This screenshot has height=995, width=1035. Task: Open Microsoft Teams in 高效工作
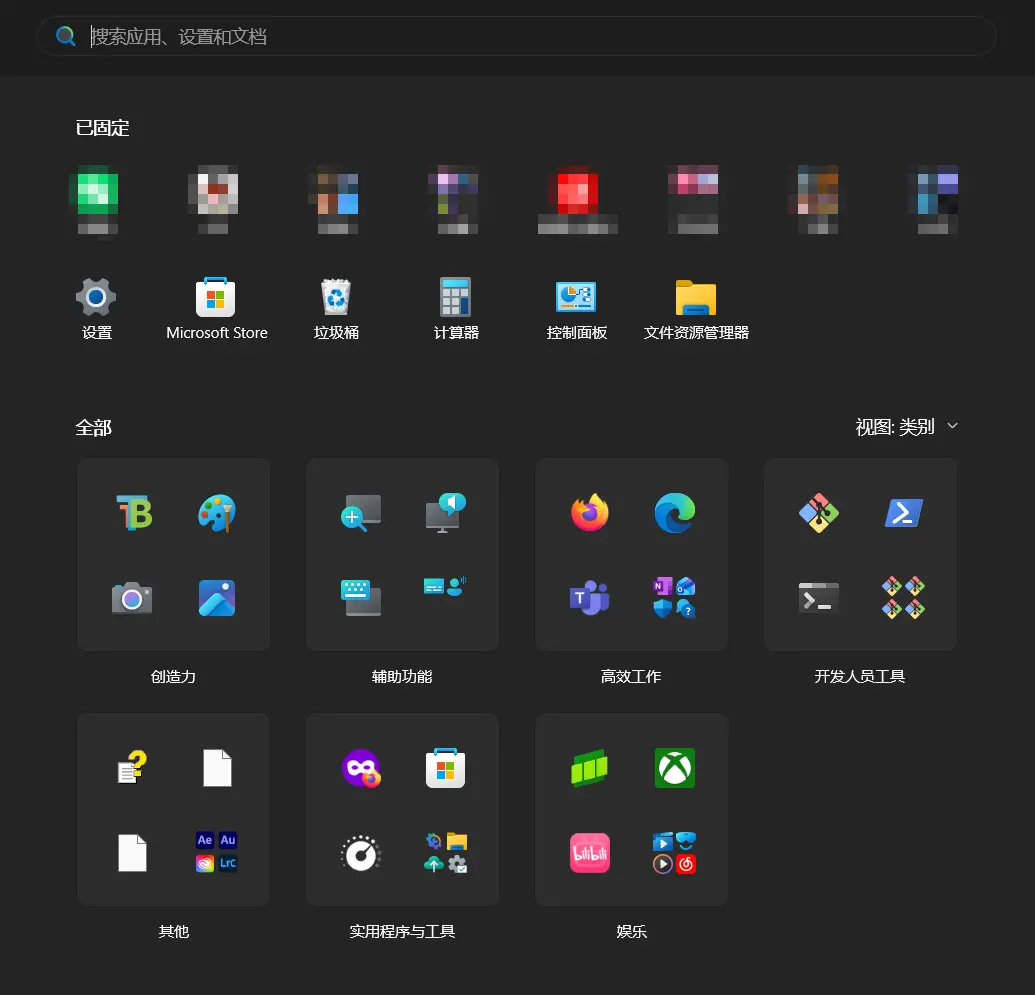pyautogui.click(x=589, y=598)
